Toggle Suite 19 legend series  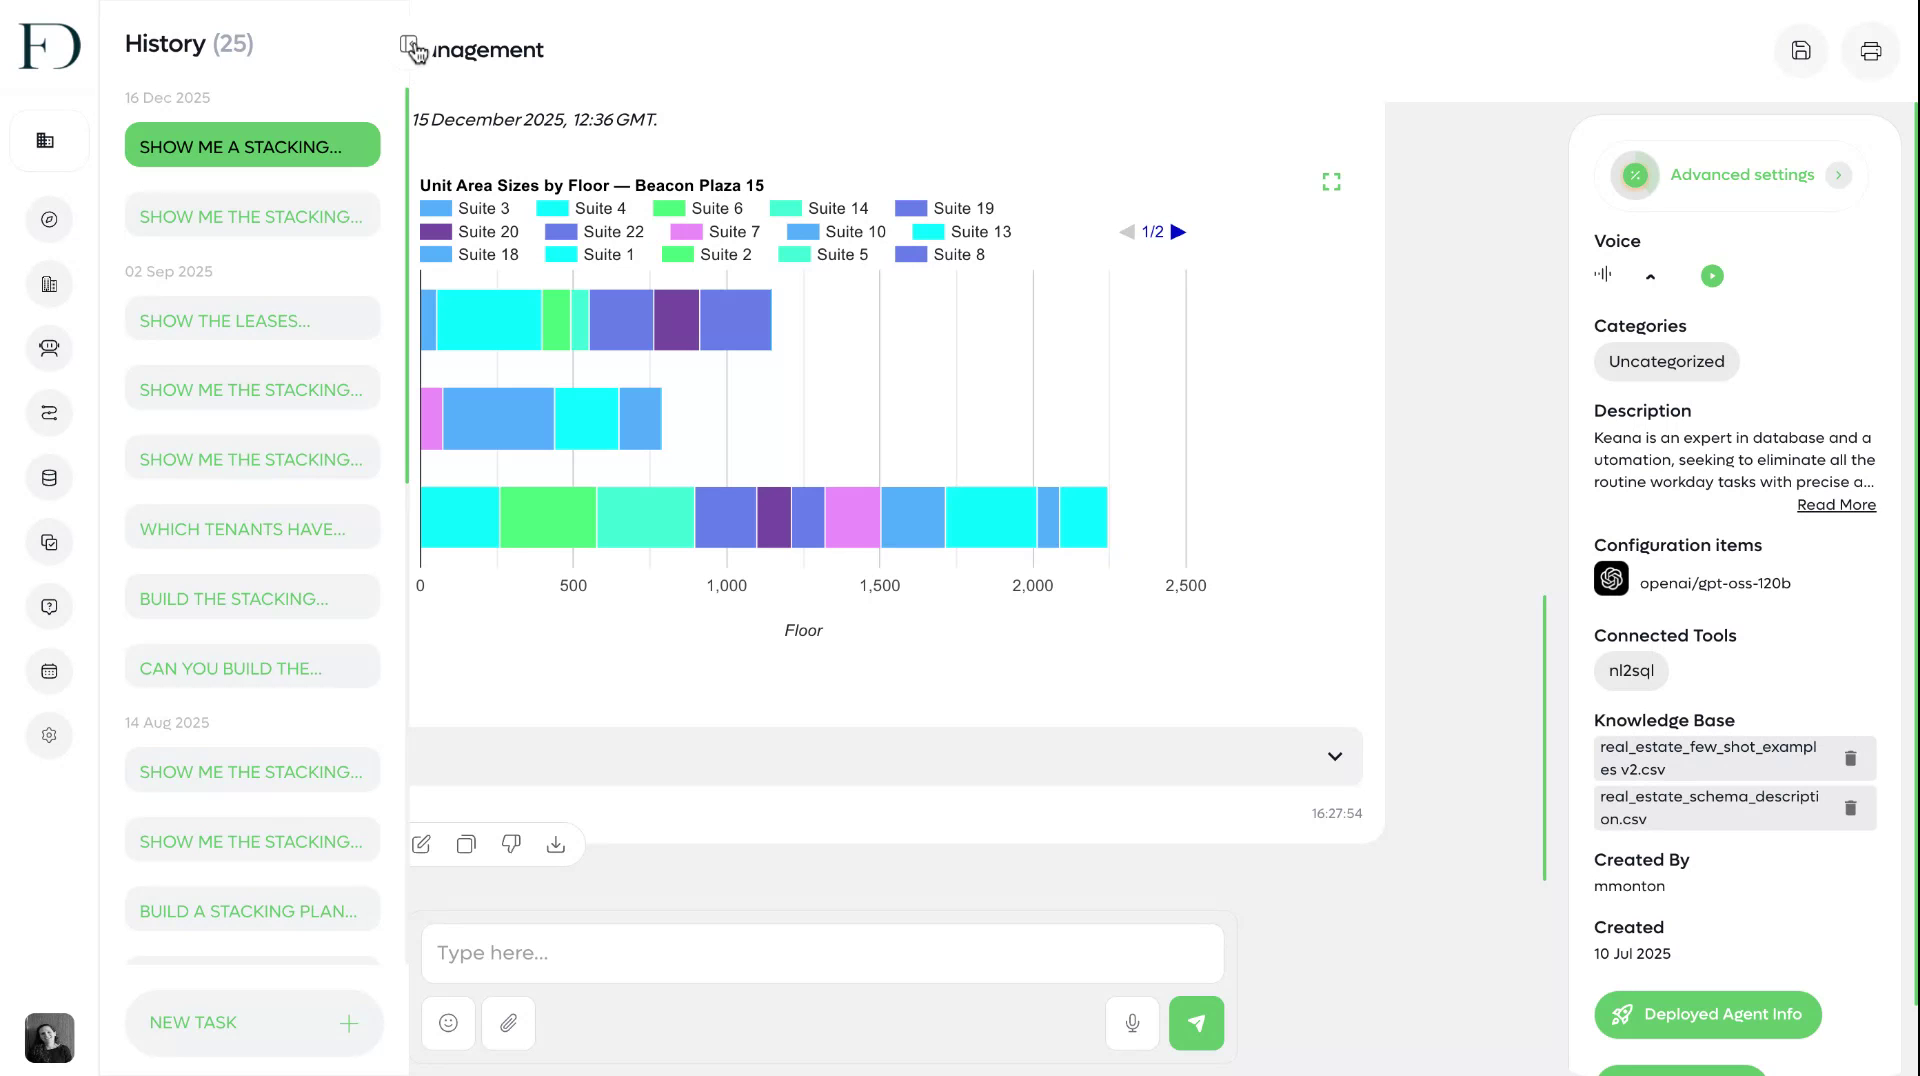point(944,208)
